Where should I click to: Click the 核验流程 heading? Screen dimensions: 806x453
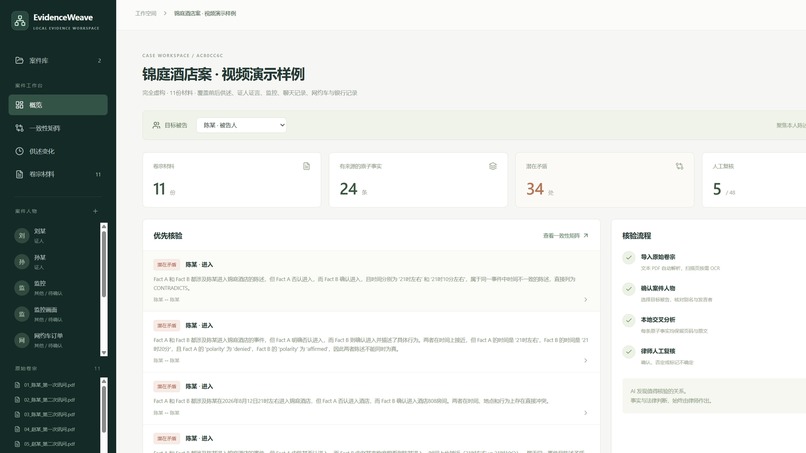636,236
